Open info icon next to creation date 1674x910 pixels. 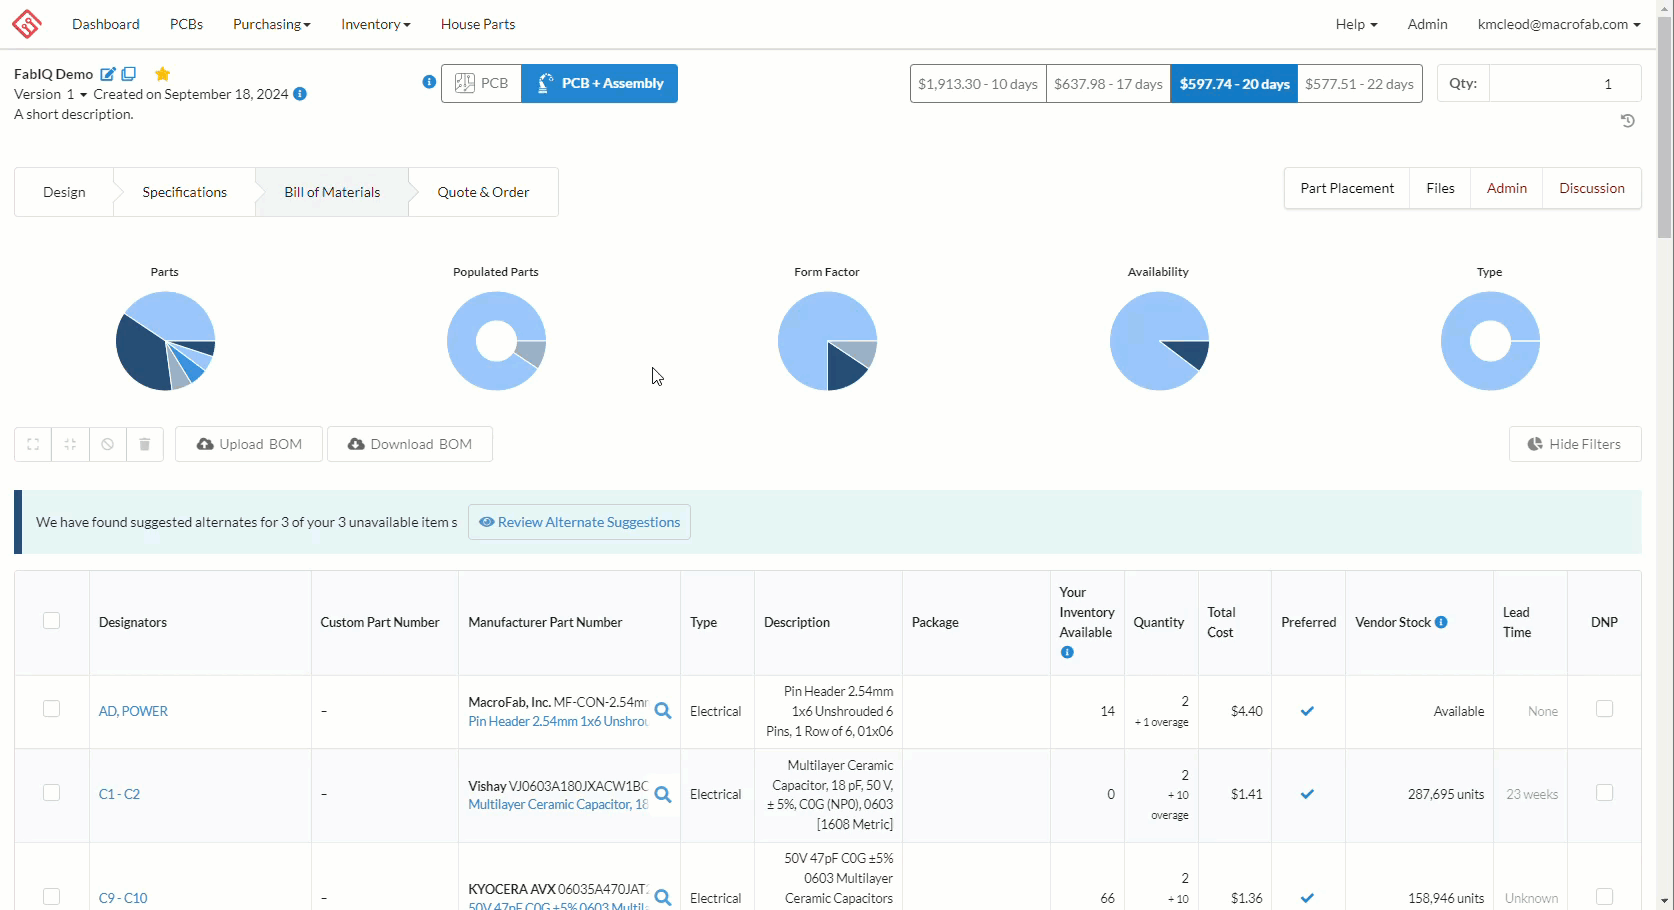300,94
